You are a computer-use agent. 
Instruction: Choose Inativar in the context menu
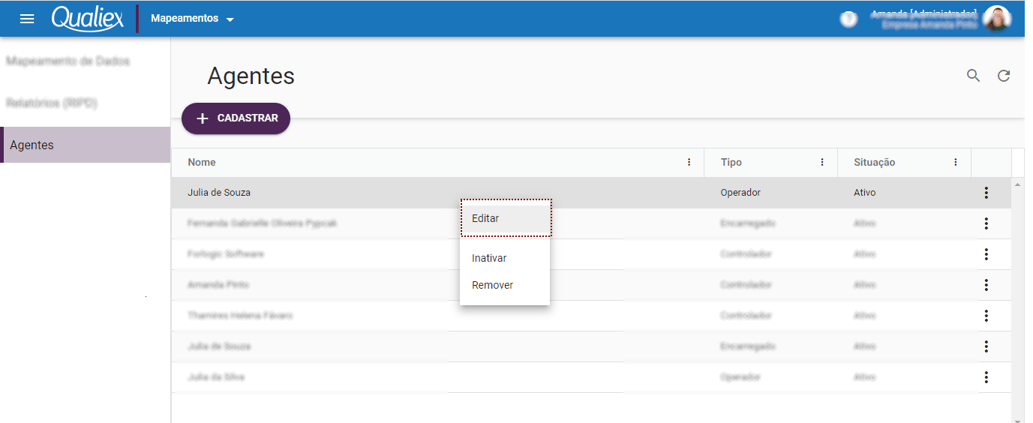pos(505,258)
